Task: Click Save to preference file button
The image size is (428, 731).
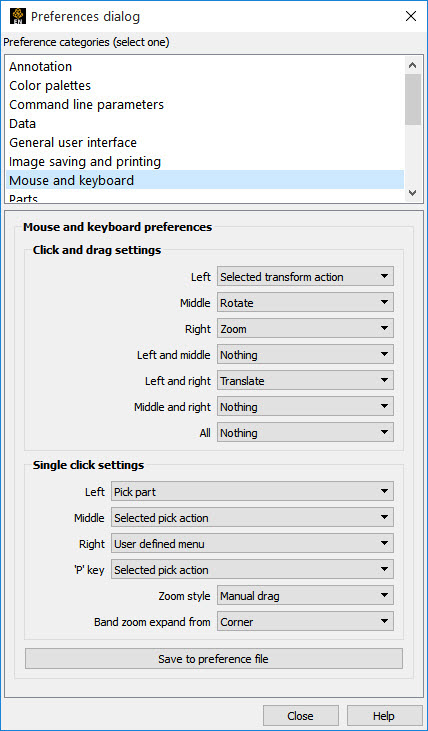Action: (x=214, y=659)
